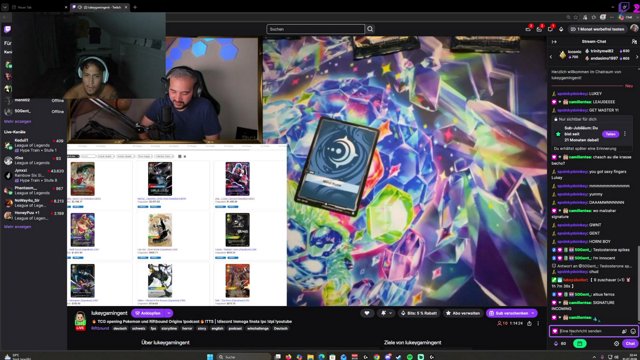Click the 'Bits: 5 % Rabatt' button

[419, 313]
